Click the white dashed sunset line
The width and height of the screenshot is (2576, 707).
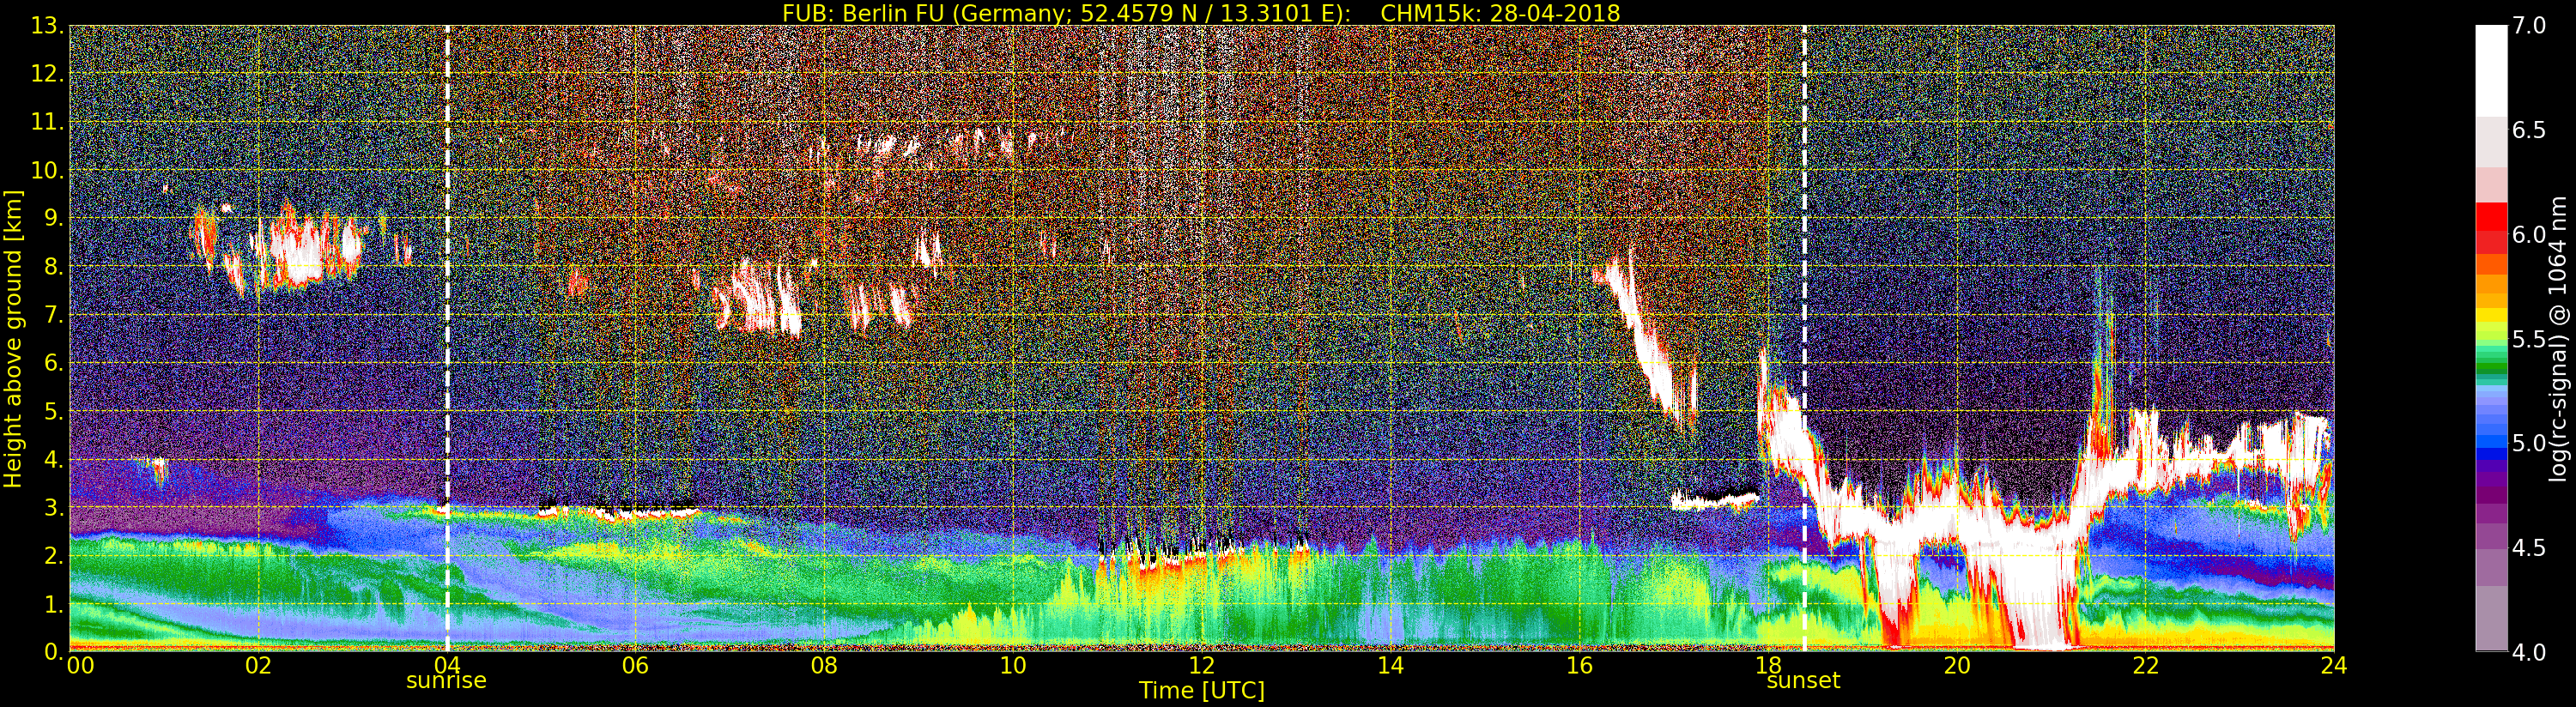(1804, 338)
